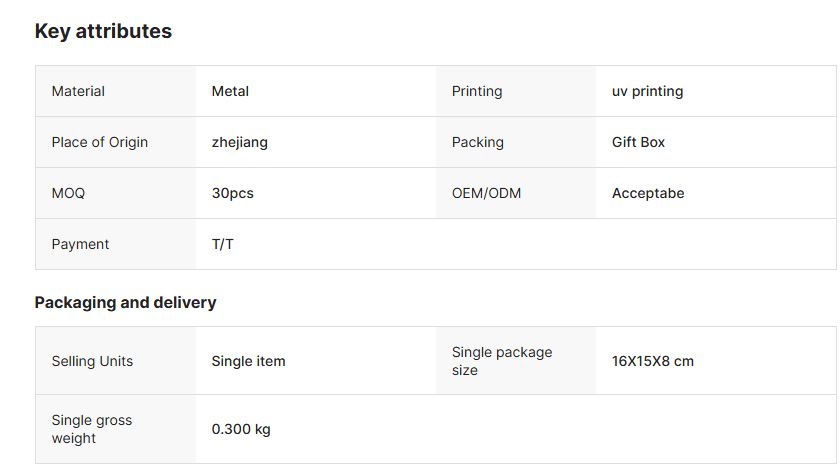This screenshot has height=471, width=840.
Task: Click the zhejiang value text
Action: click(x=239, y=143)
